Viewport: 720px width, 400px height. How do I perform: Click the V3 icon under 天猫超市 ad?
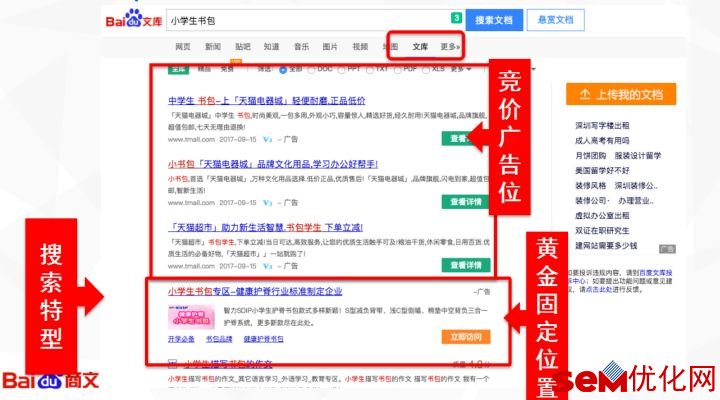(x=268, y=266)
